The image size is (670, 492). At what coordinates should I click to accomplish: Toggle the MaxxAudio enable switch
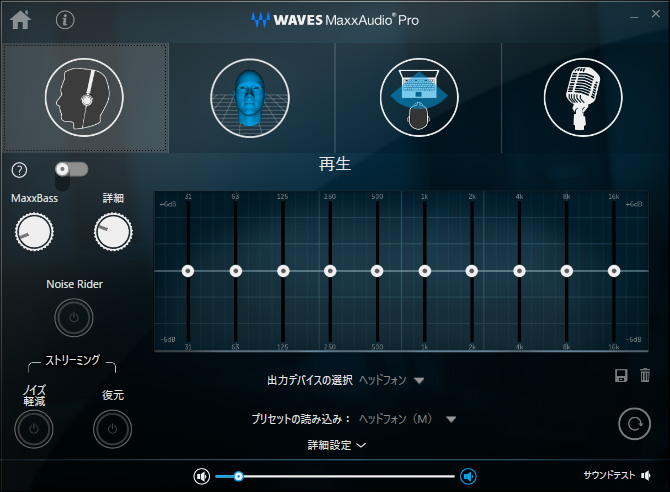pyautogui.click(x=72, y=170)
